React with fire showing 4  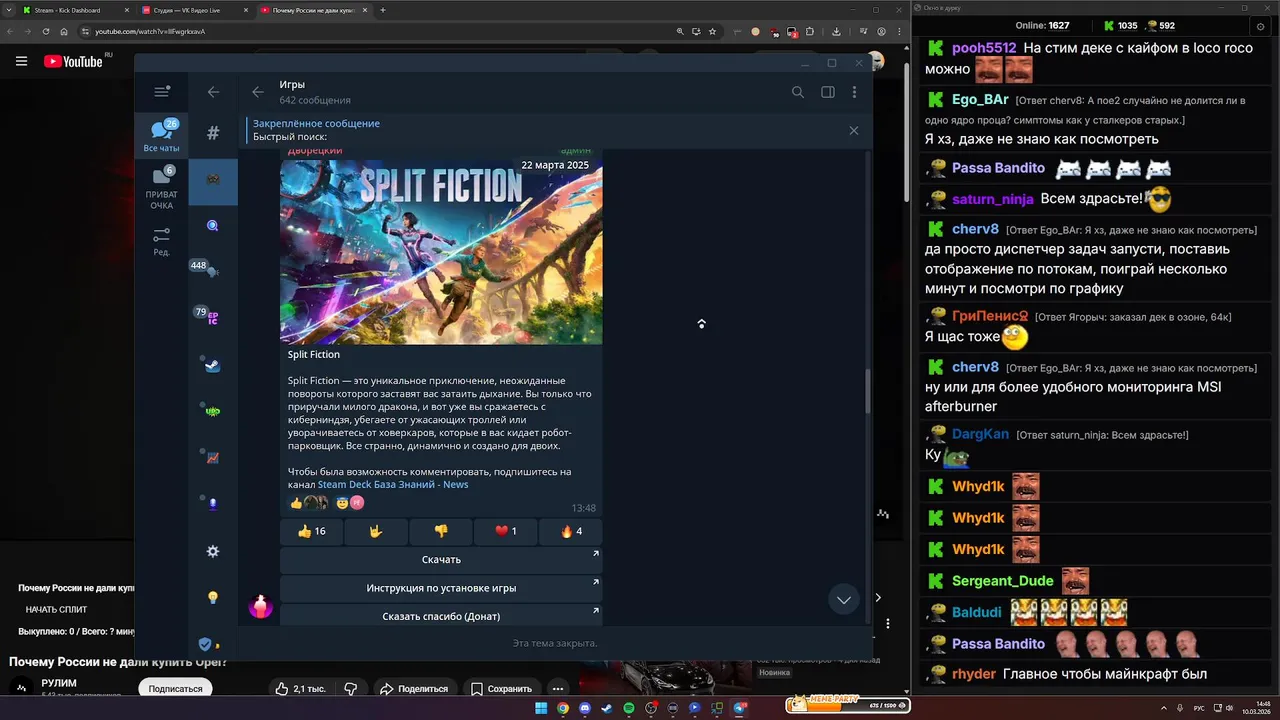pyautogui.click(x=571, y=531)
